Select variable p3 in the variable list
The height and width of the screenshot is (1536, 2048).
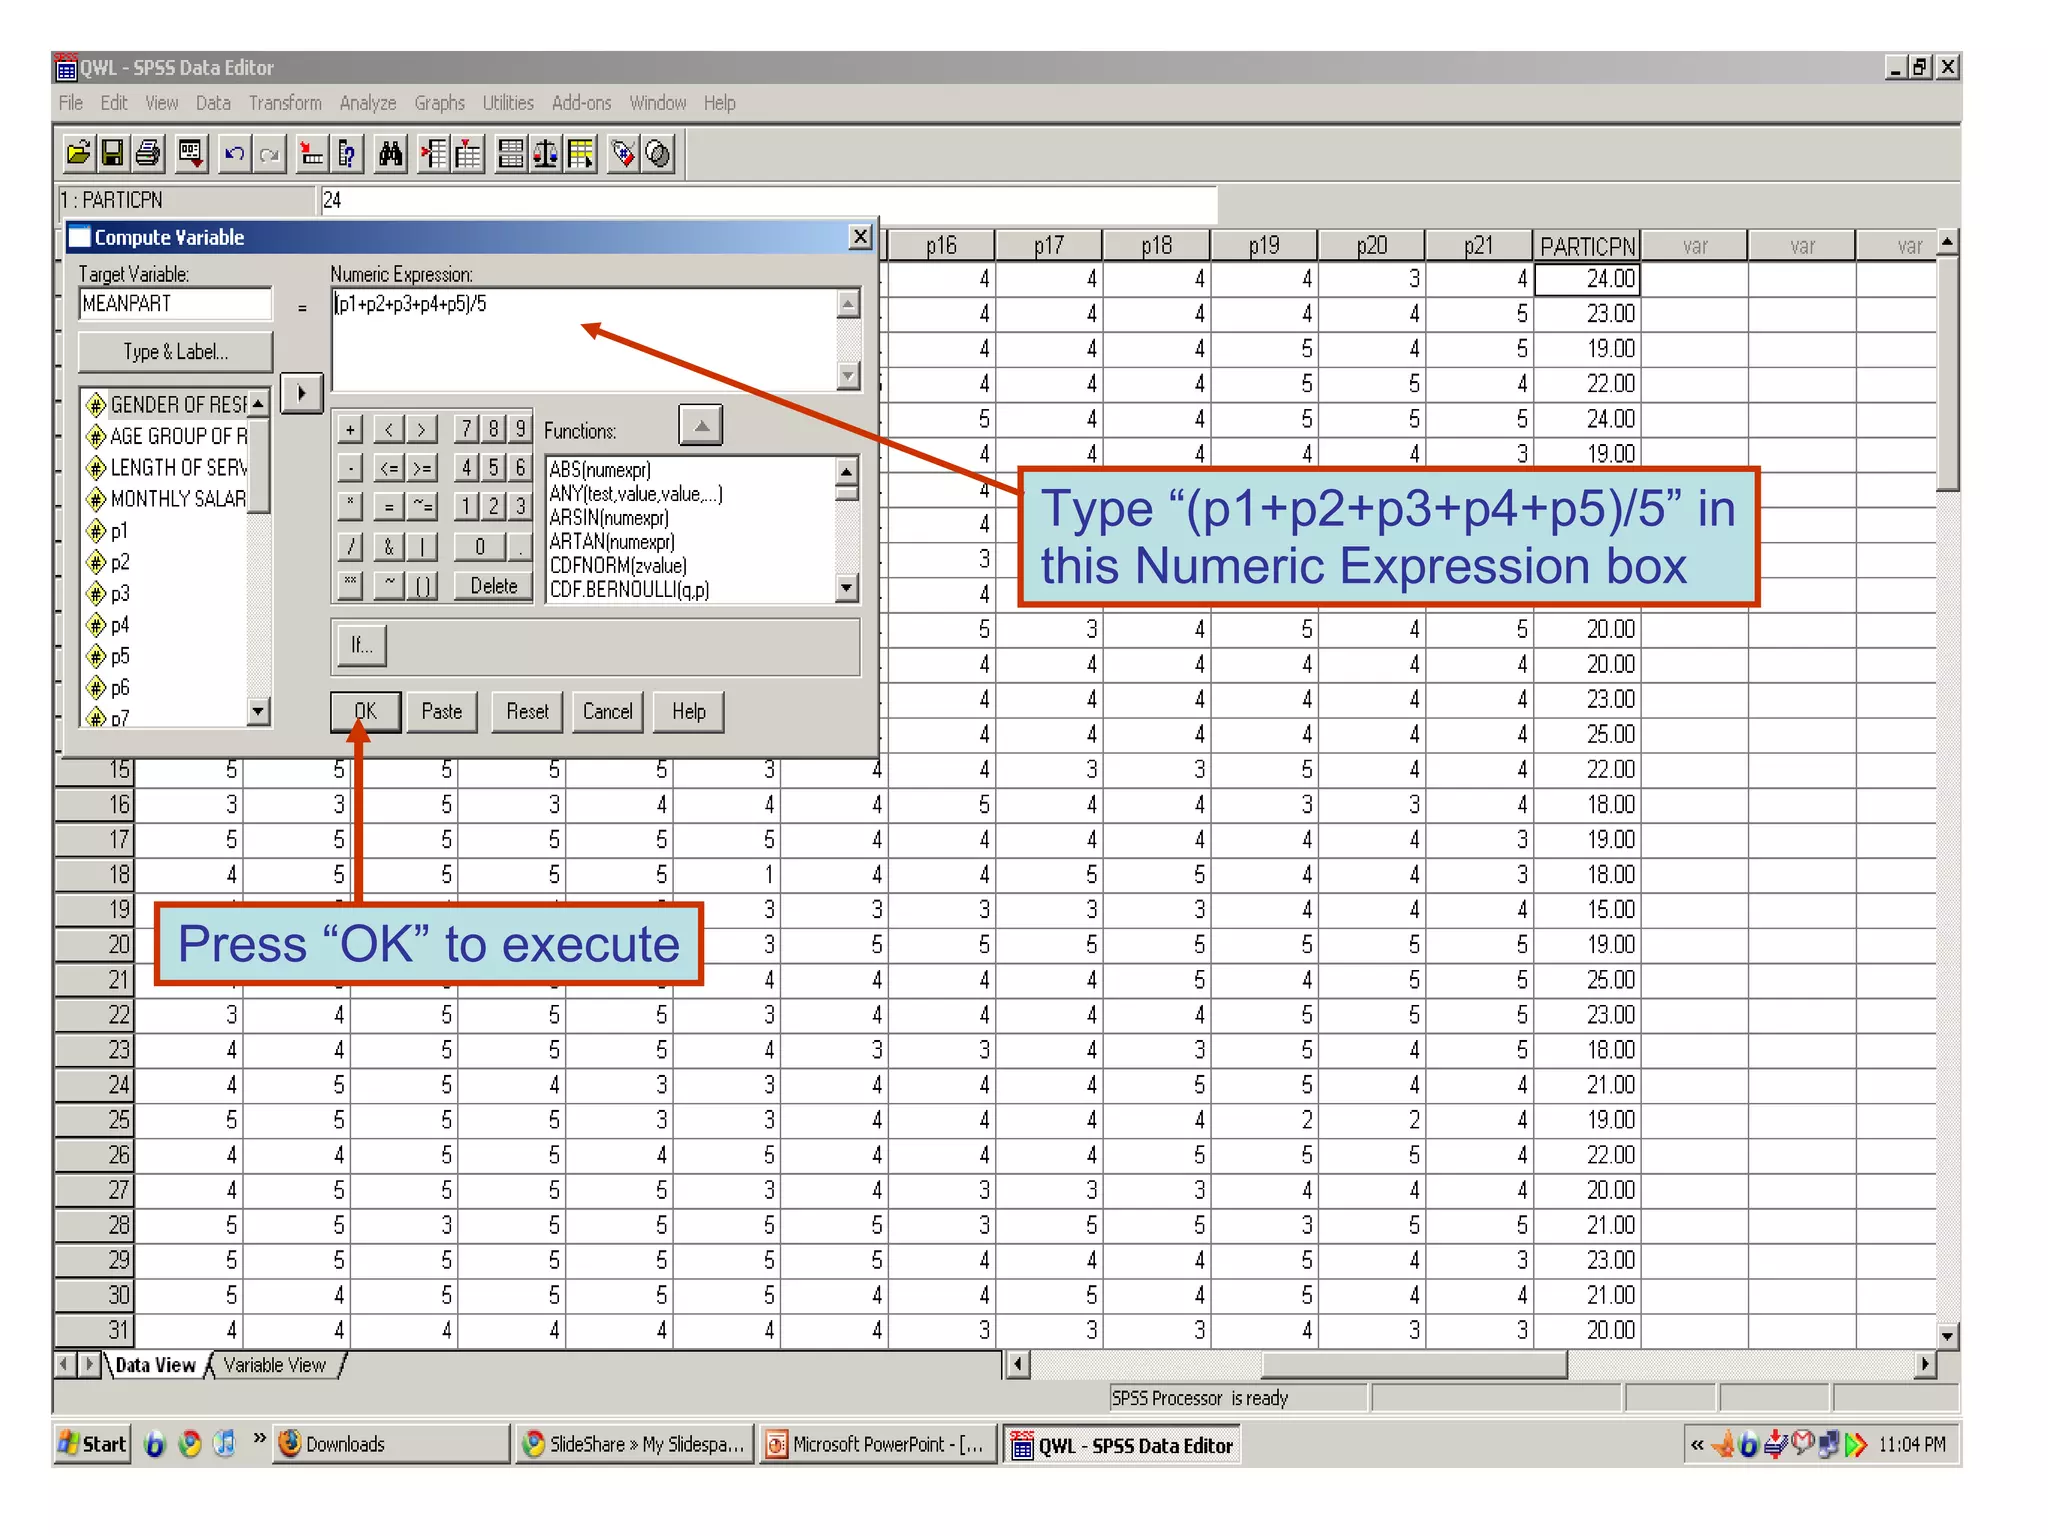click(119, 594)
